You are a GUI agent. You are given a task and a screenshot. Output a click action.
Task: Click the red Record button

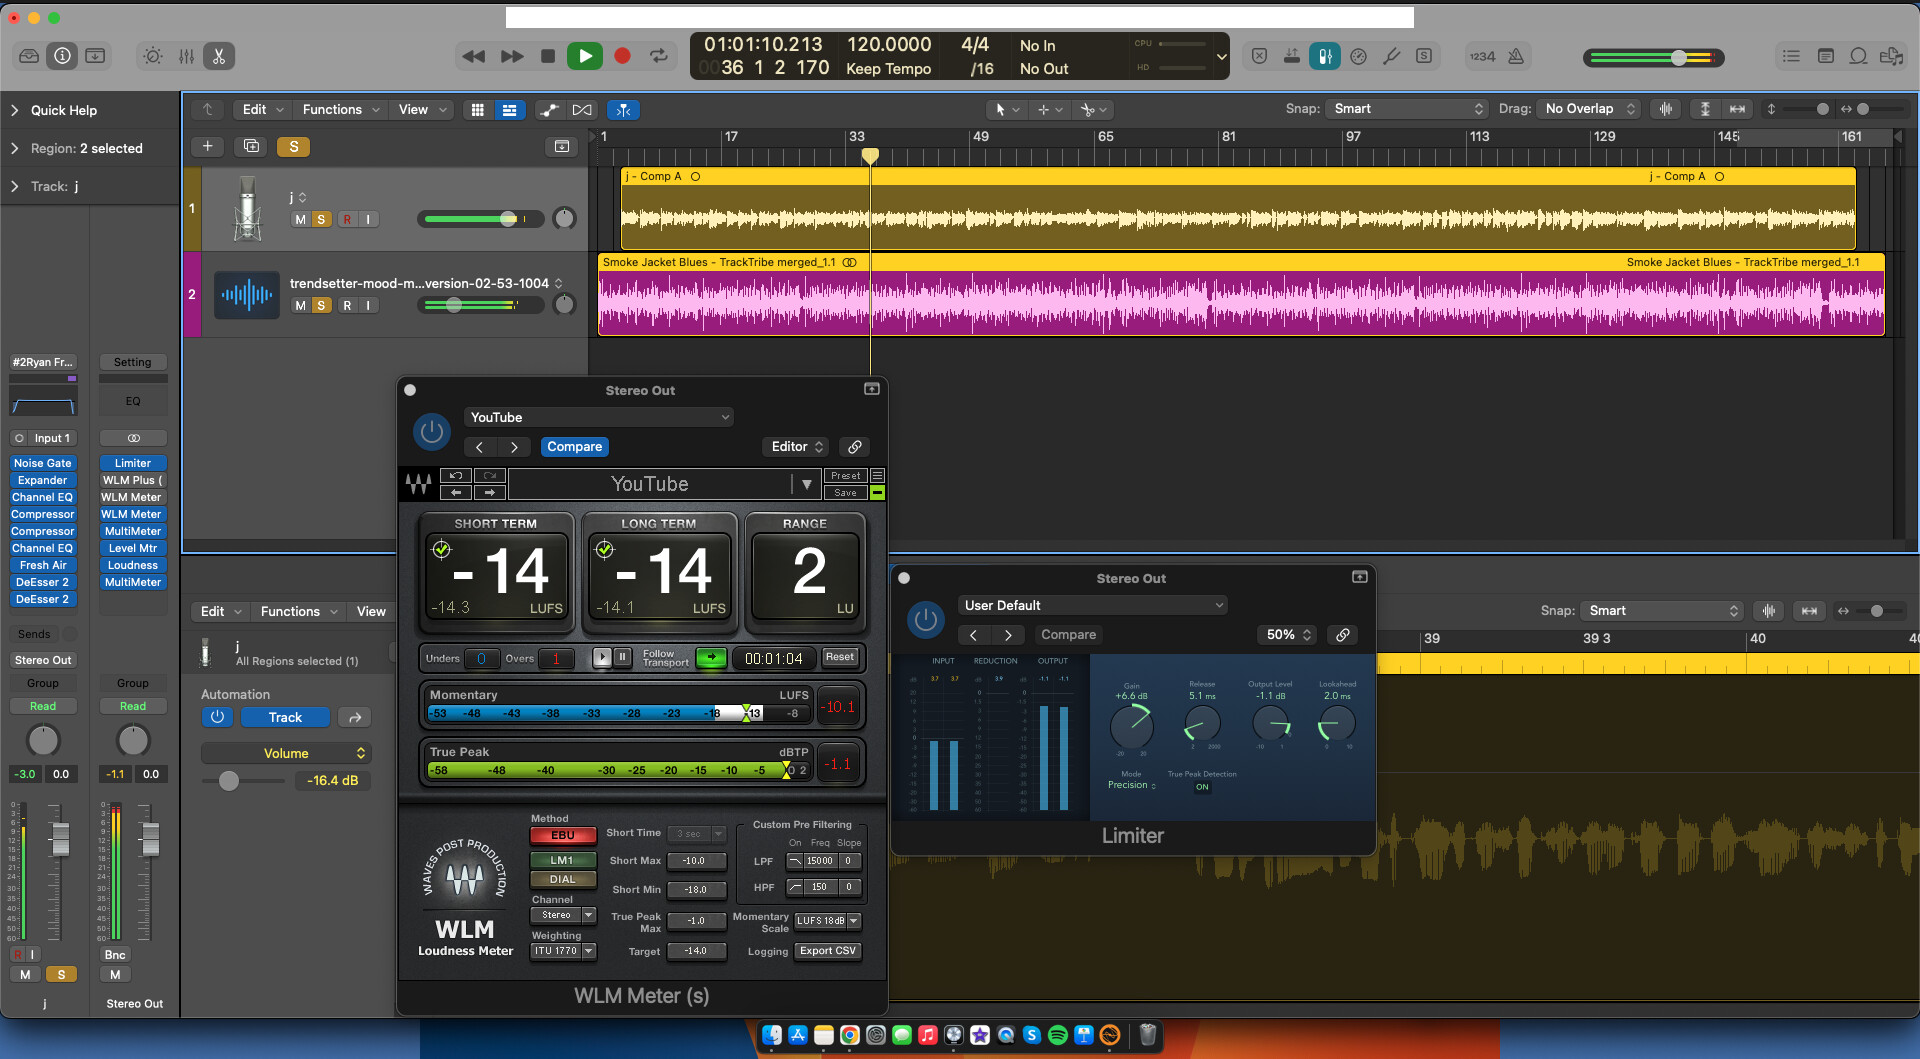pos(622,56)
